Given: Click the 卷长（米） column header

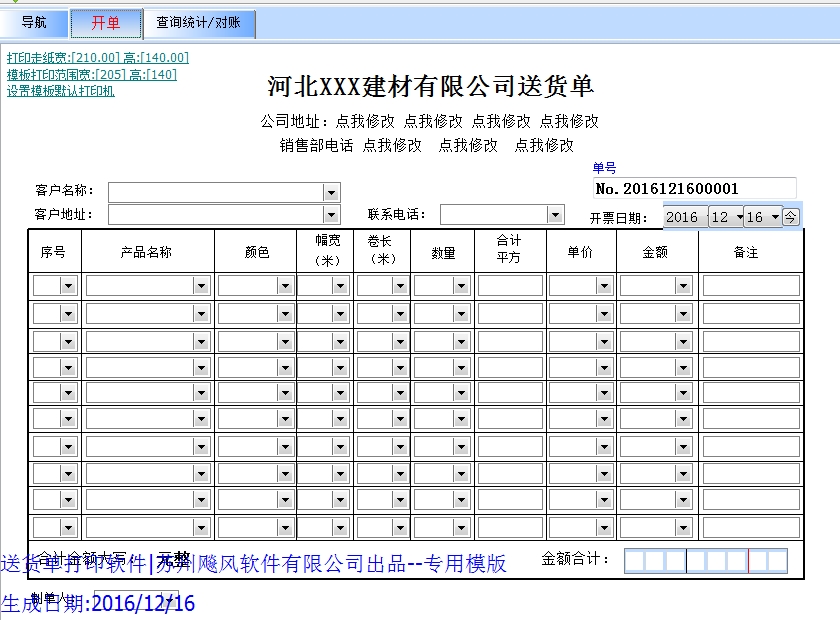Looking at the screenshot, I should 382,251.
